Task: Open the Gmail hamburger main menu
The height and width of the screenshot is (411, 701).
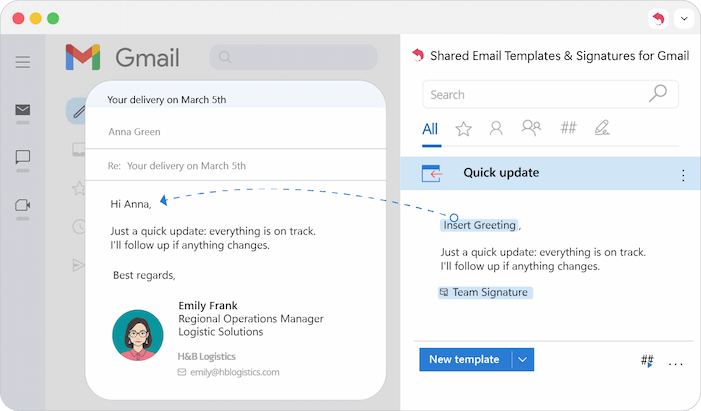Action: coord(23,62)
